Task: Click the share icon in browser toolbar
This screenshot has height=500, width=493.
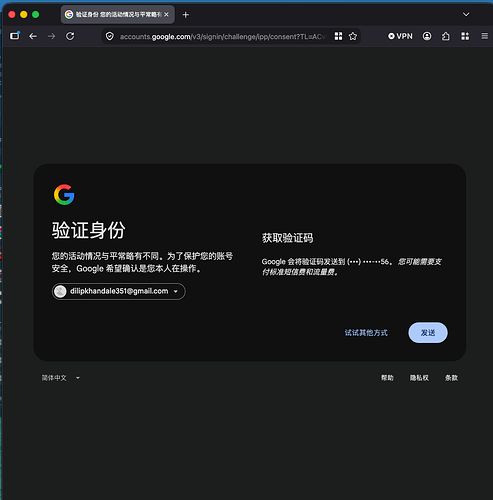Action: coord(446,36)
